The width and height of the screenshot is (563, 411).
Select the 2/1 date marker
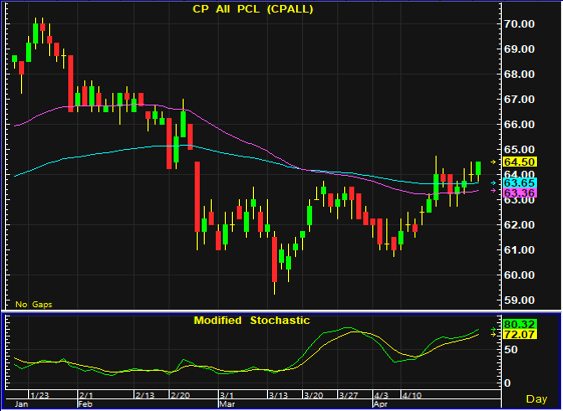click(x=85, y=396)
